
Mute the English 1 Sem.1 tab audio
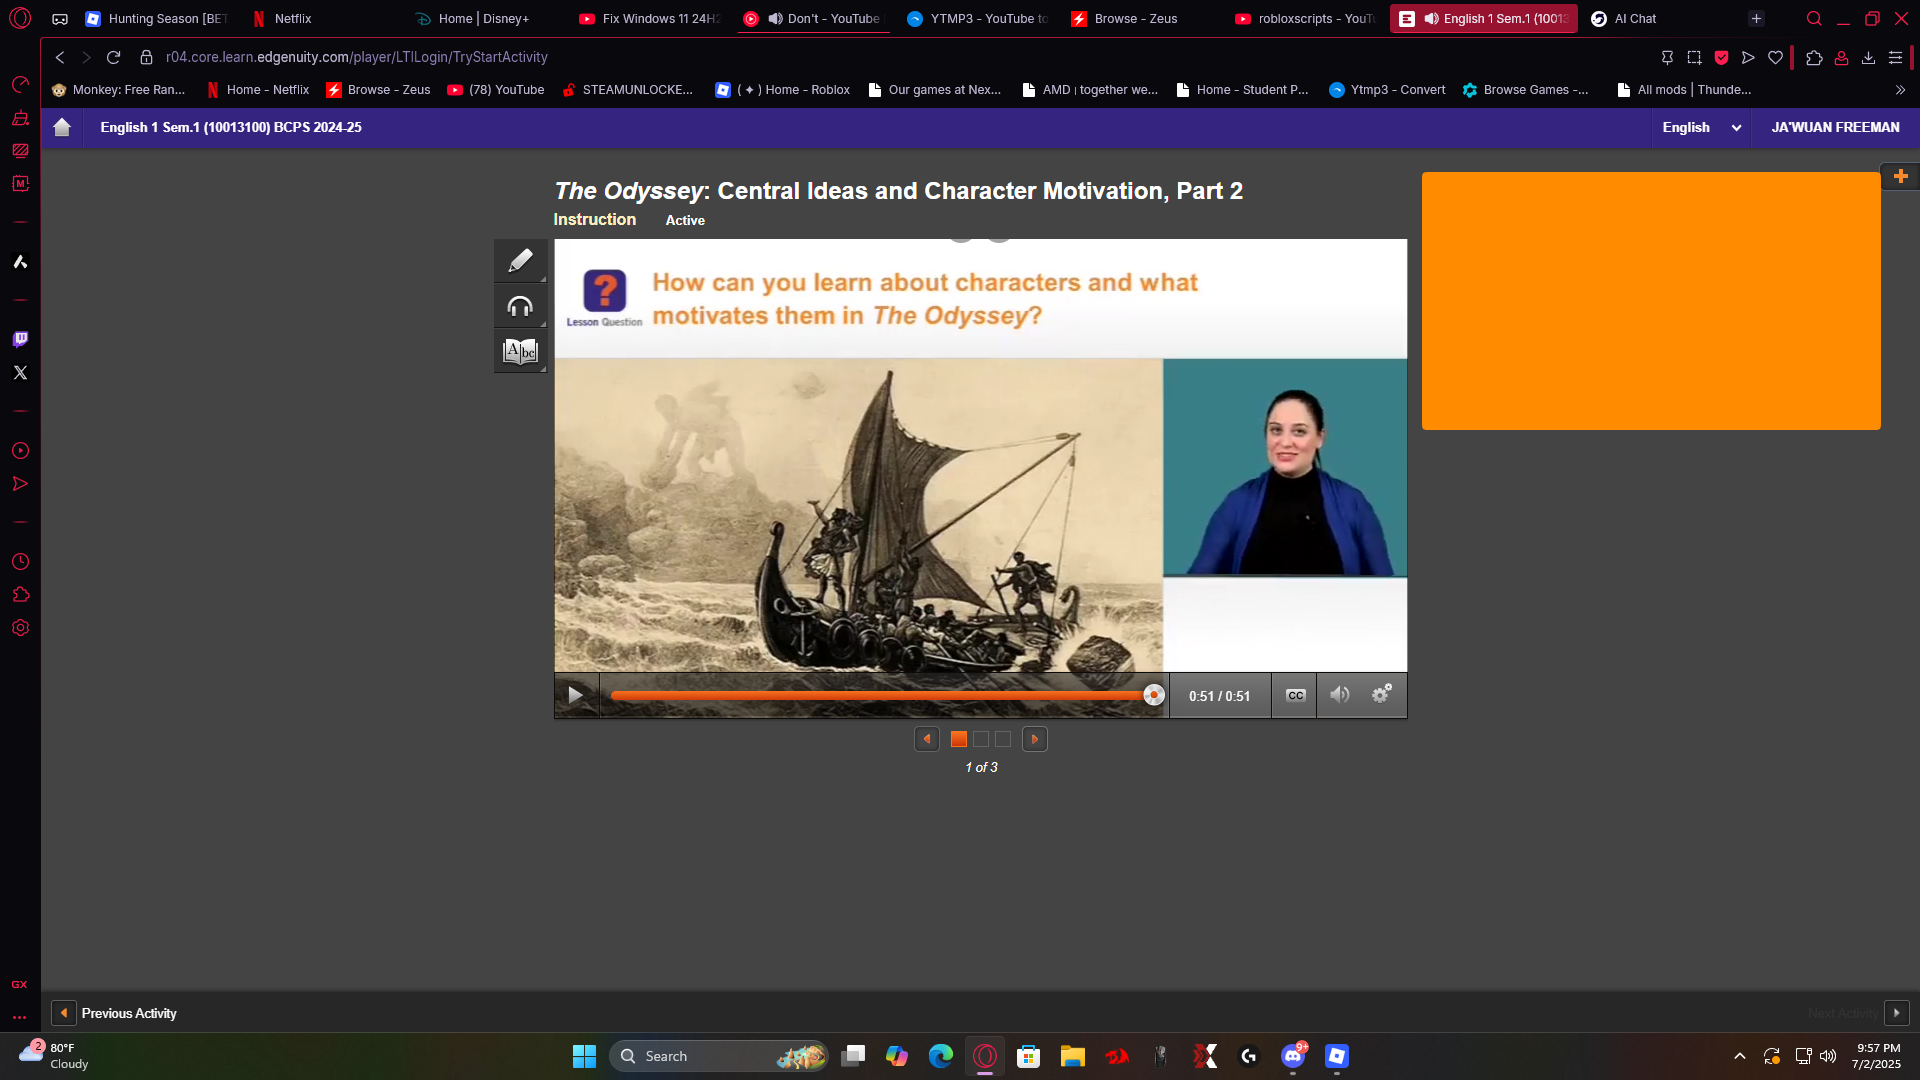pyautogui.click(x=1431, y=18)
